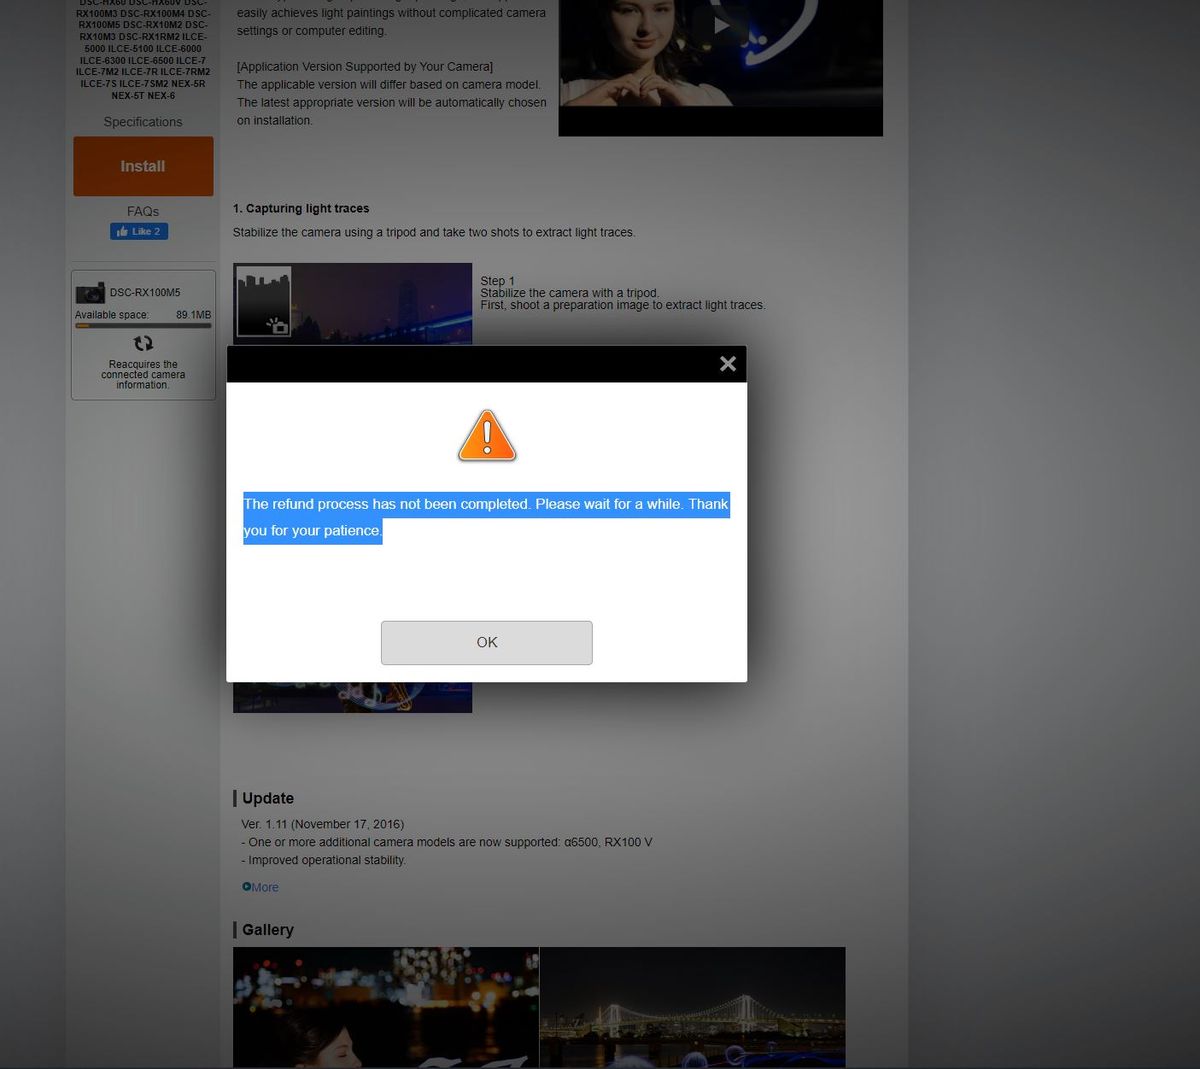
Task: Open the portrait light painting gallery thumbnail
Action: click(386, 1007)
